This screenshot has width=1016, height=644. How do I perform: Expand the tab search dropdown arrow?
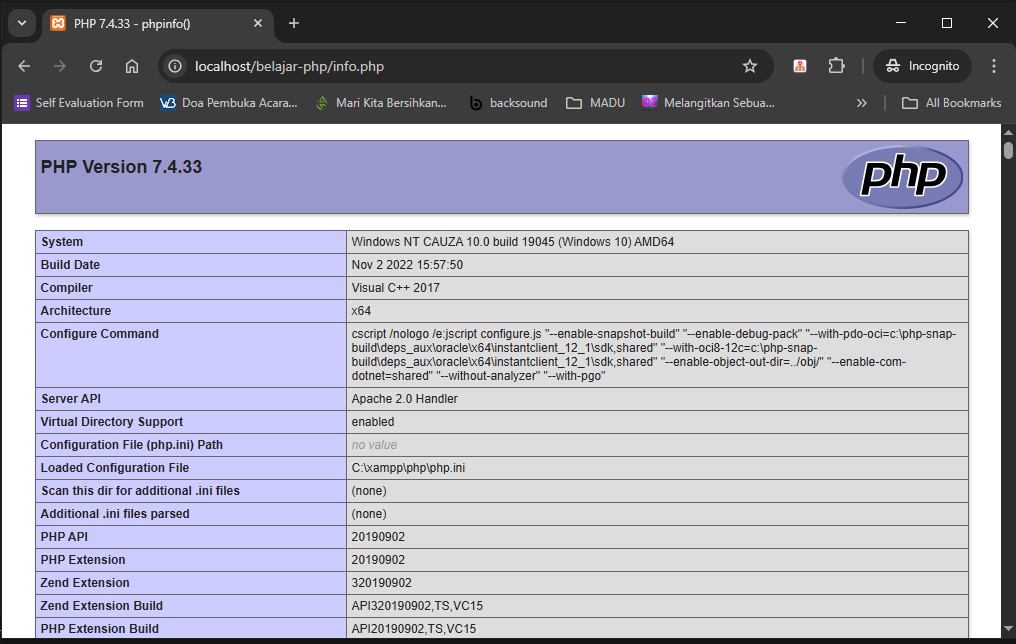point(21,23)
